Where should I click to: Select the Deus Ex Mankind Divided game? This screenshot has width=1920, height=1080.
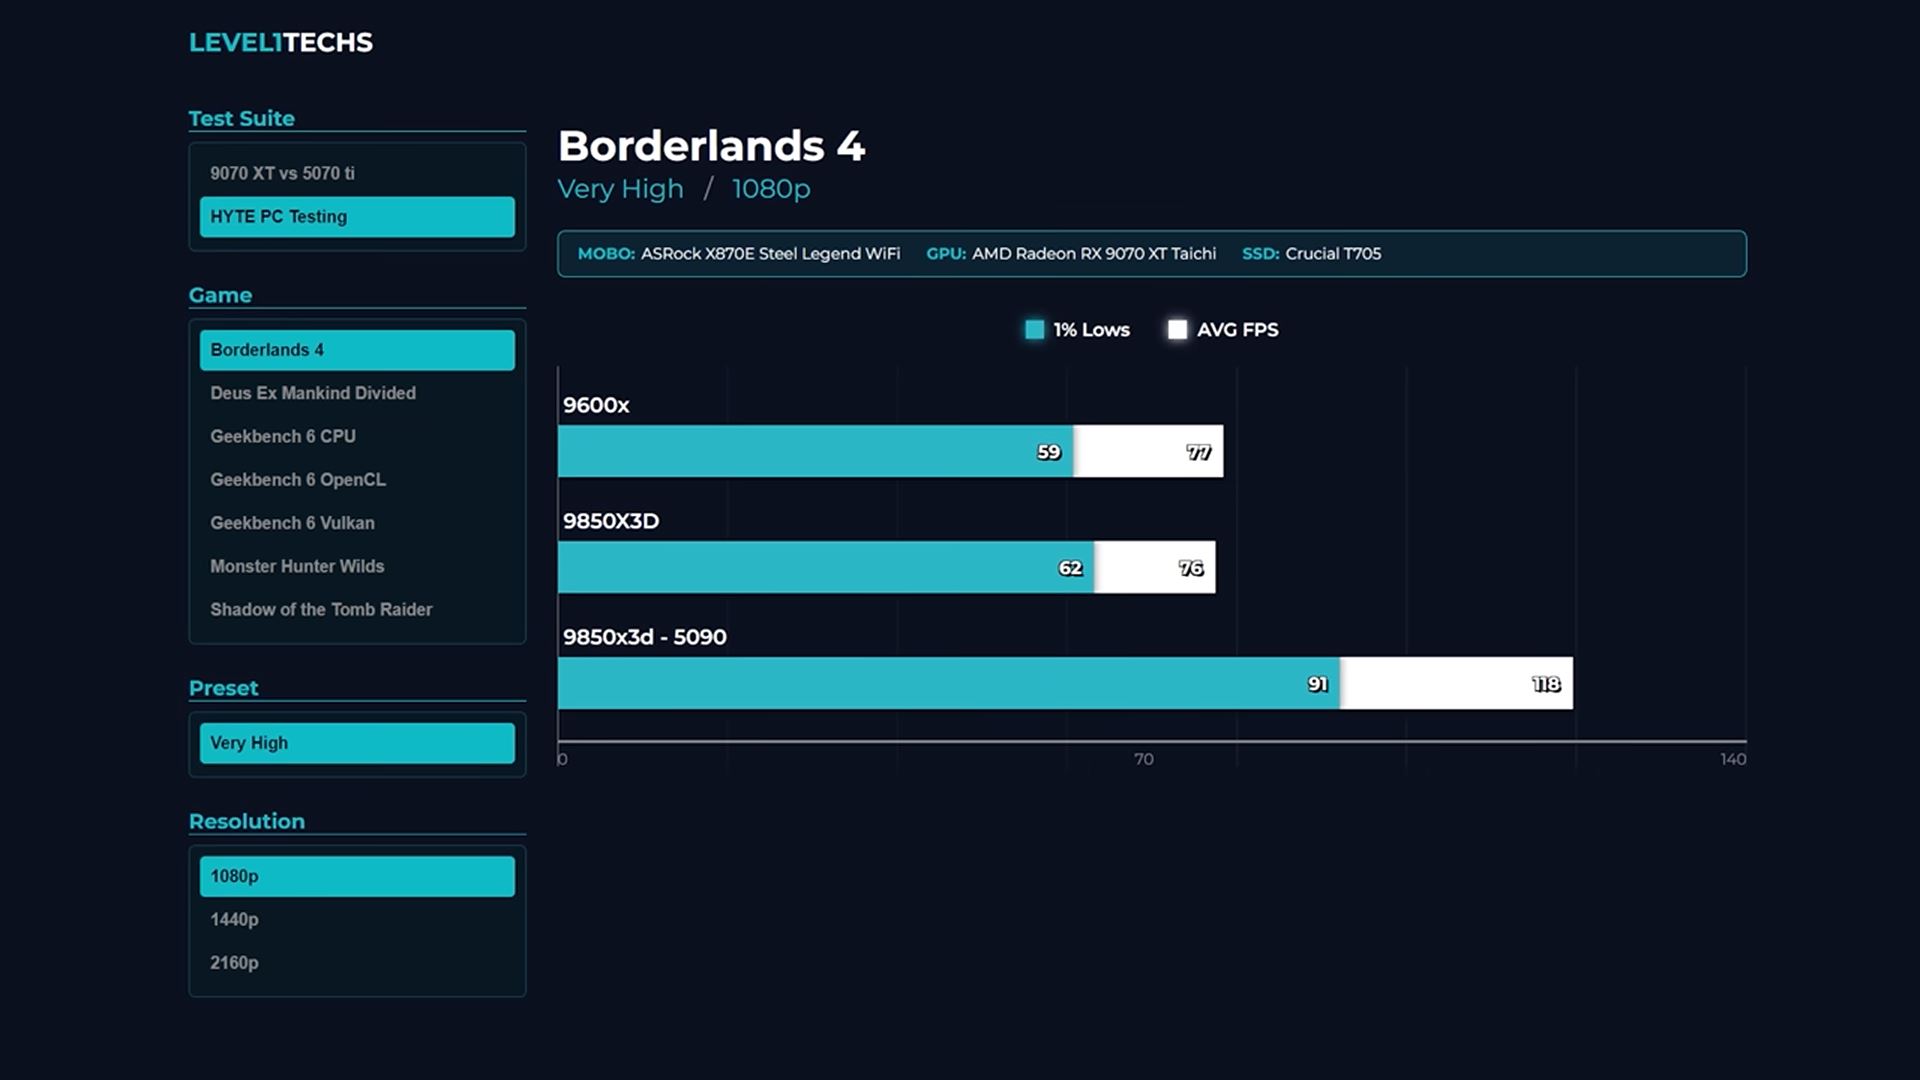coord(313,393)
